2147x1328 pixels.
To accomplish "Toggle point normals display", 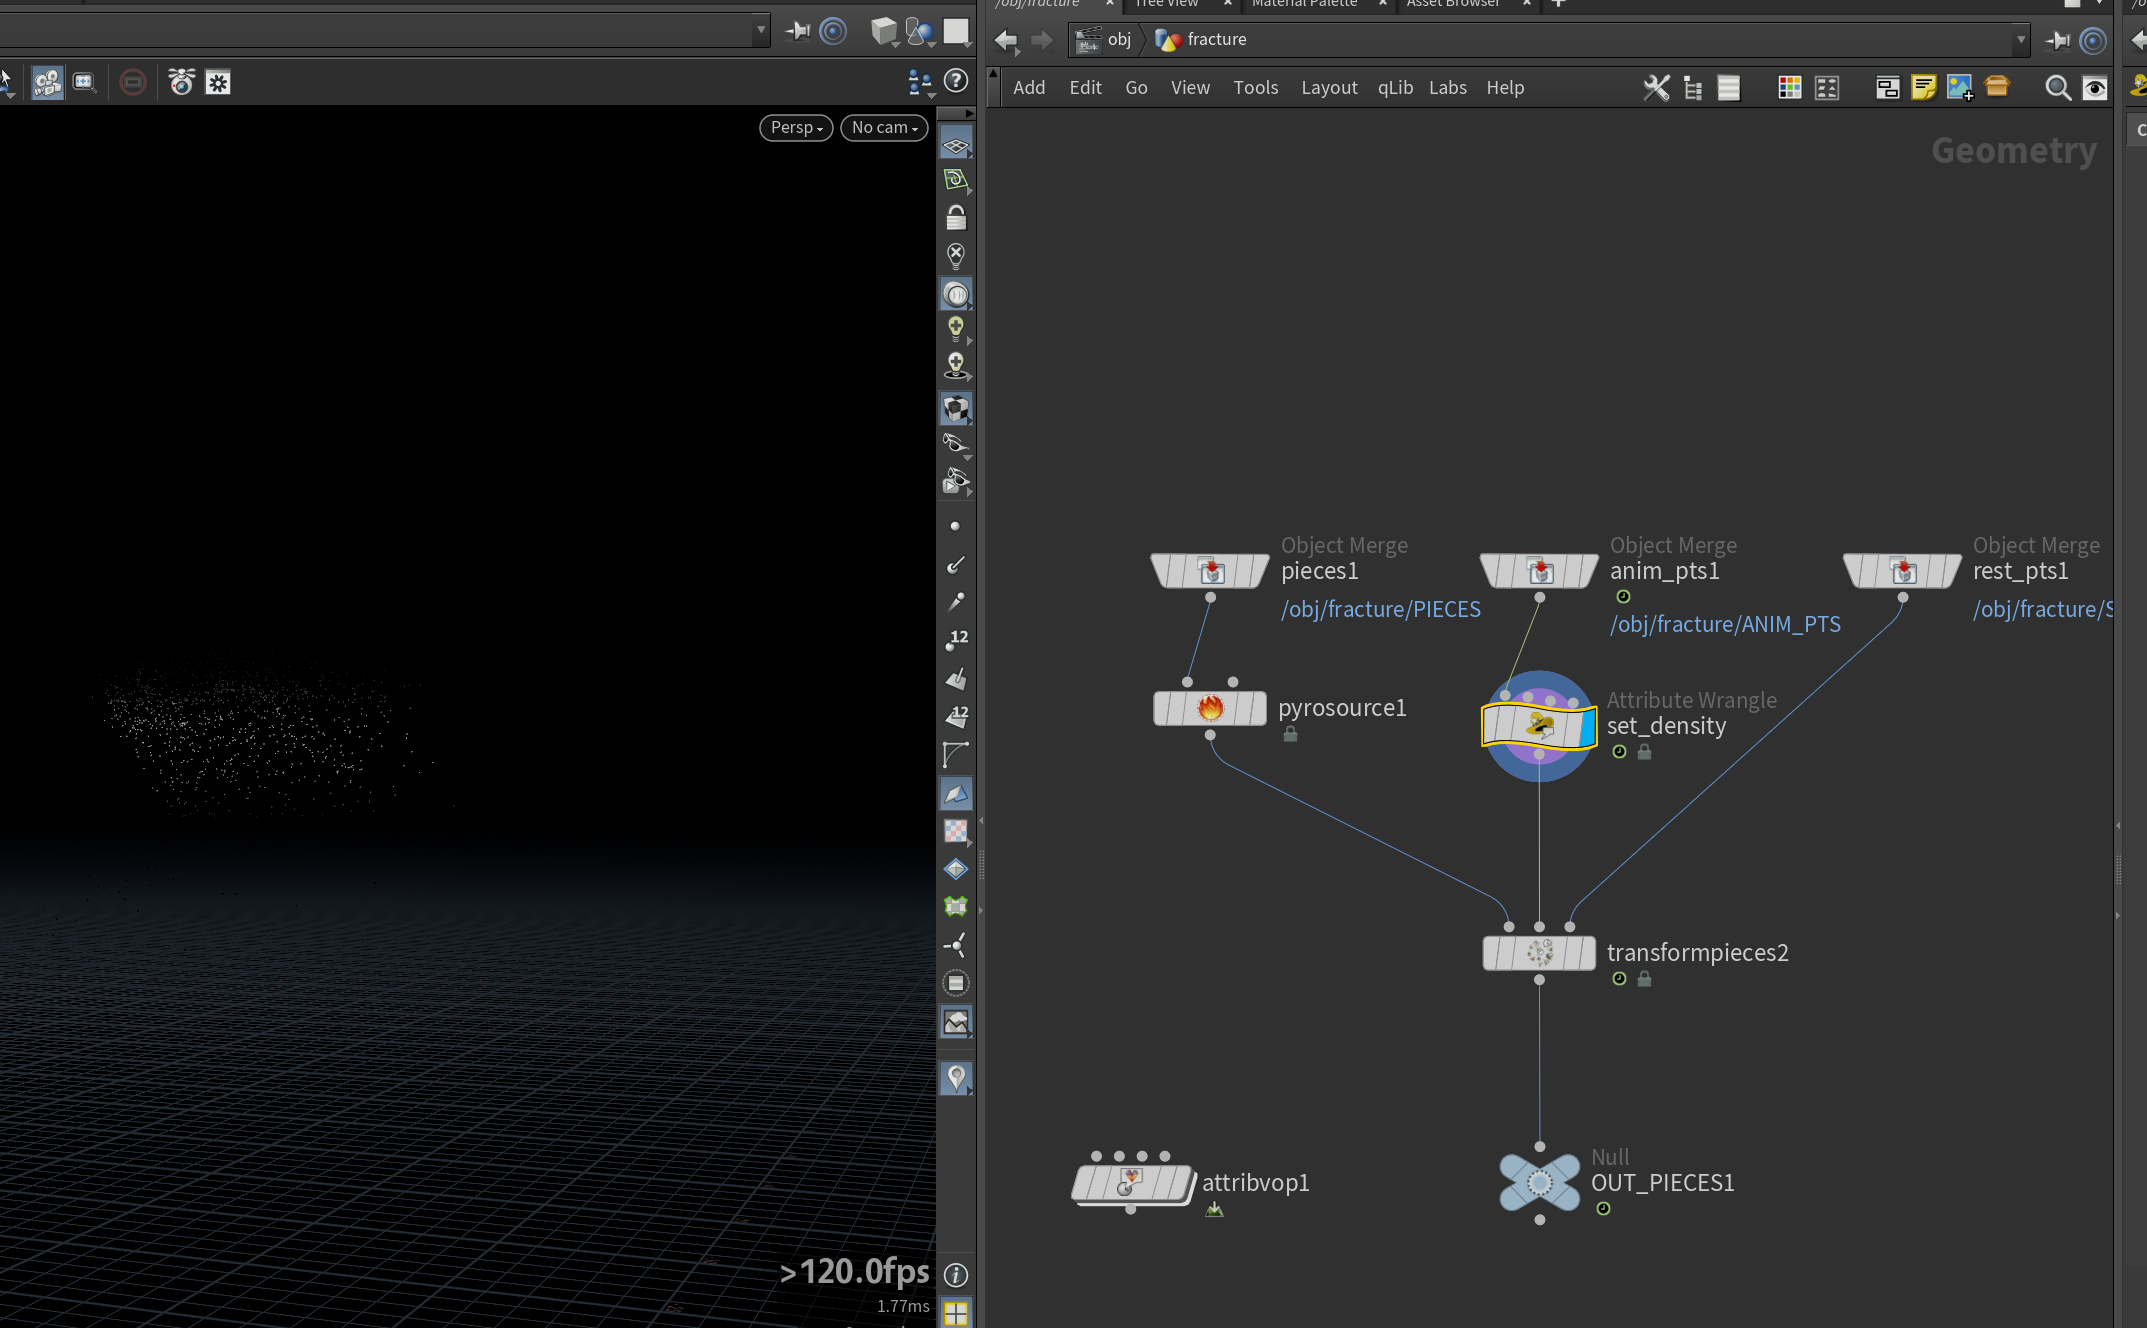I will coord(956,565).
